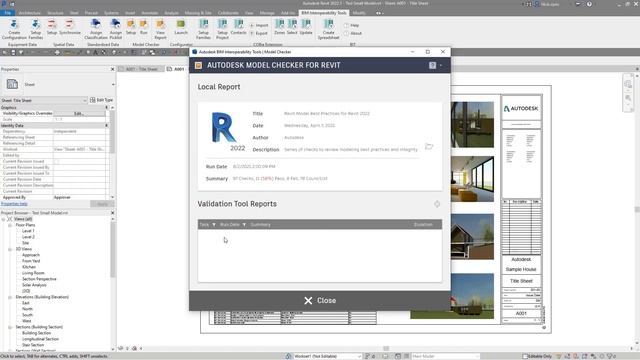Select Living Room 3D view in browser
640x360 pixels.
tap(33, 273)
